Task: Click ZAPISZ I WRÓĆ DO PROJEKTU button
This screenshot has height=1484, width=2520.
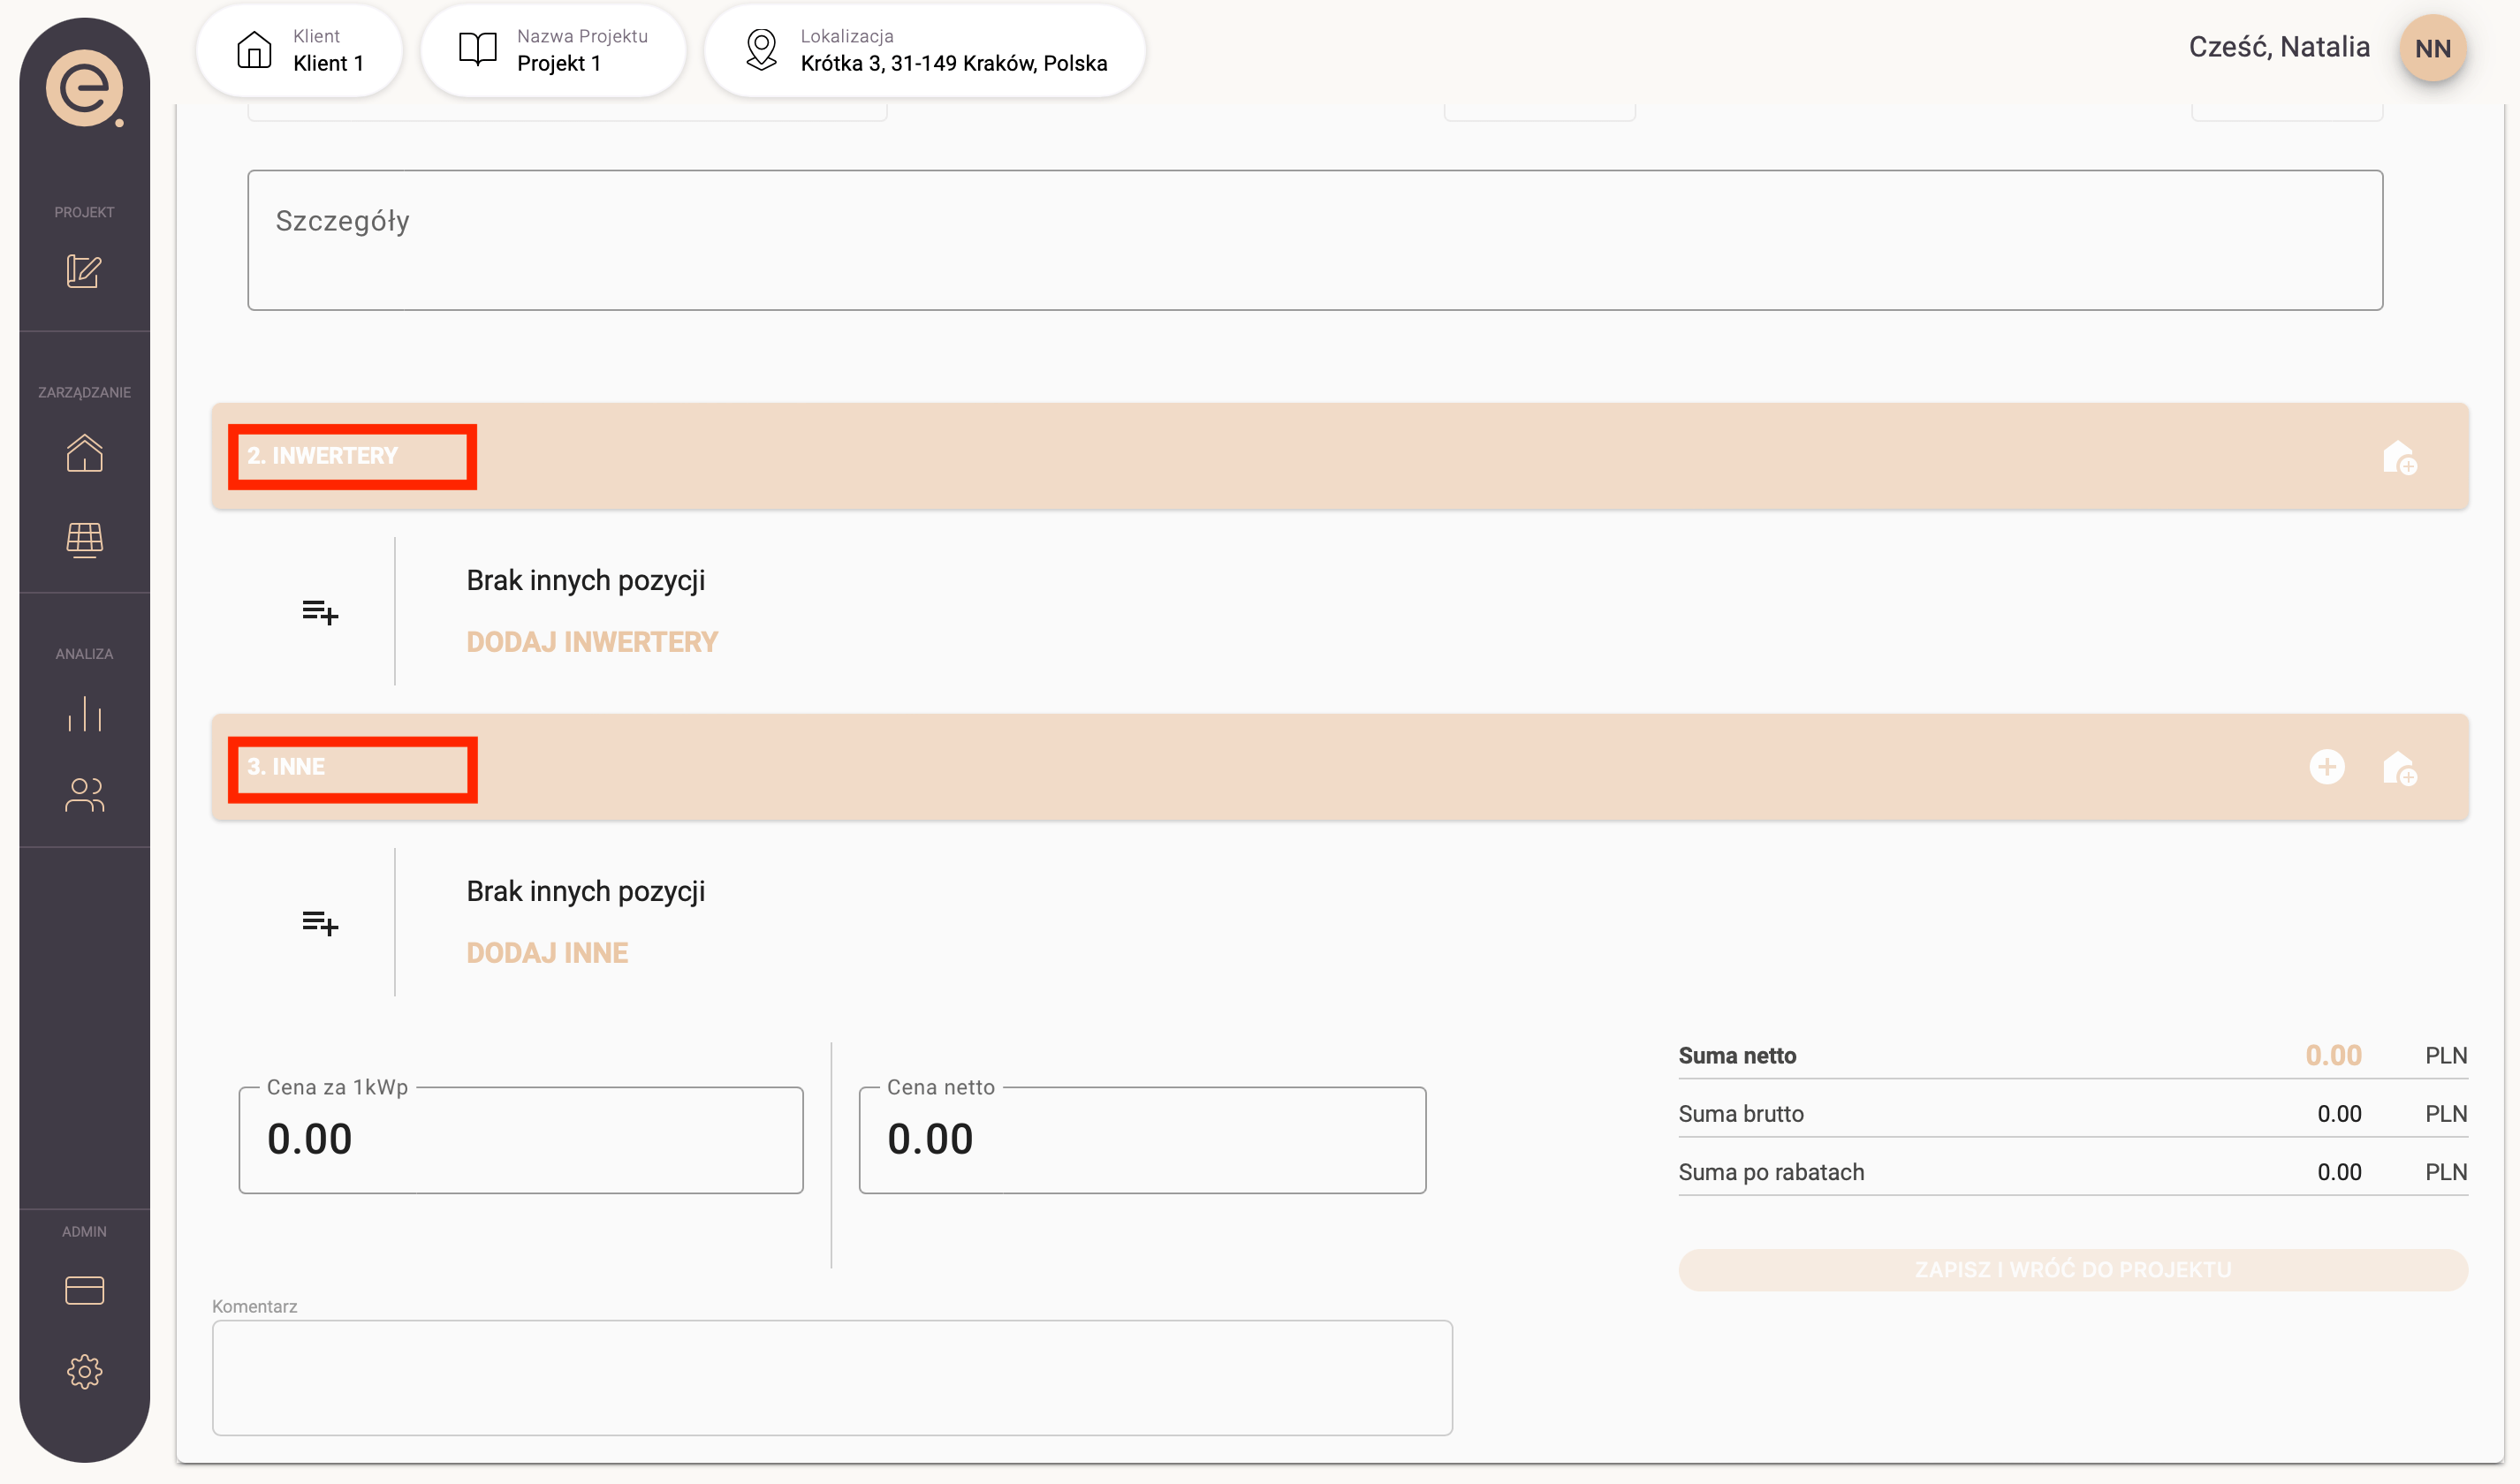Action: 2073,1270
